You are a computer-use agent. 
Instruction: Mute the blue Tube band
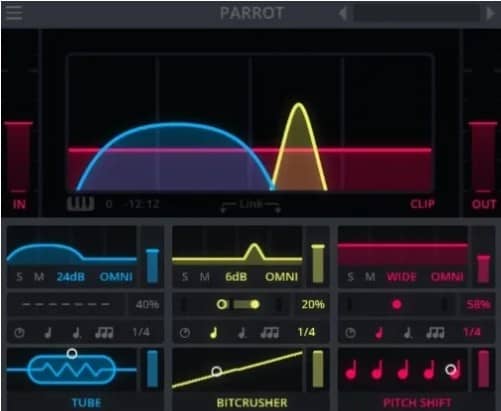click(x=39, y=277)
